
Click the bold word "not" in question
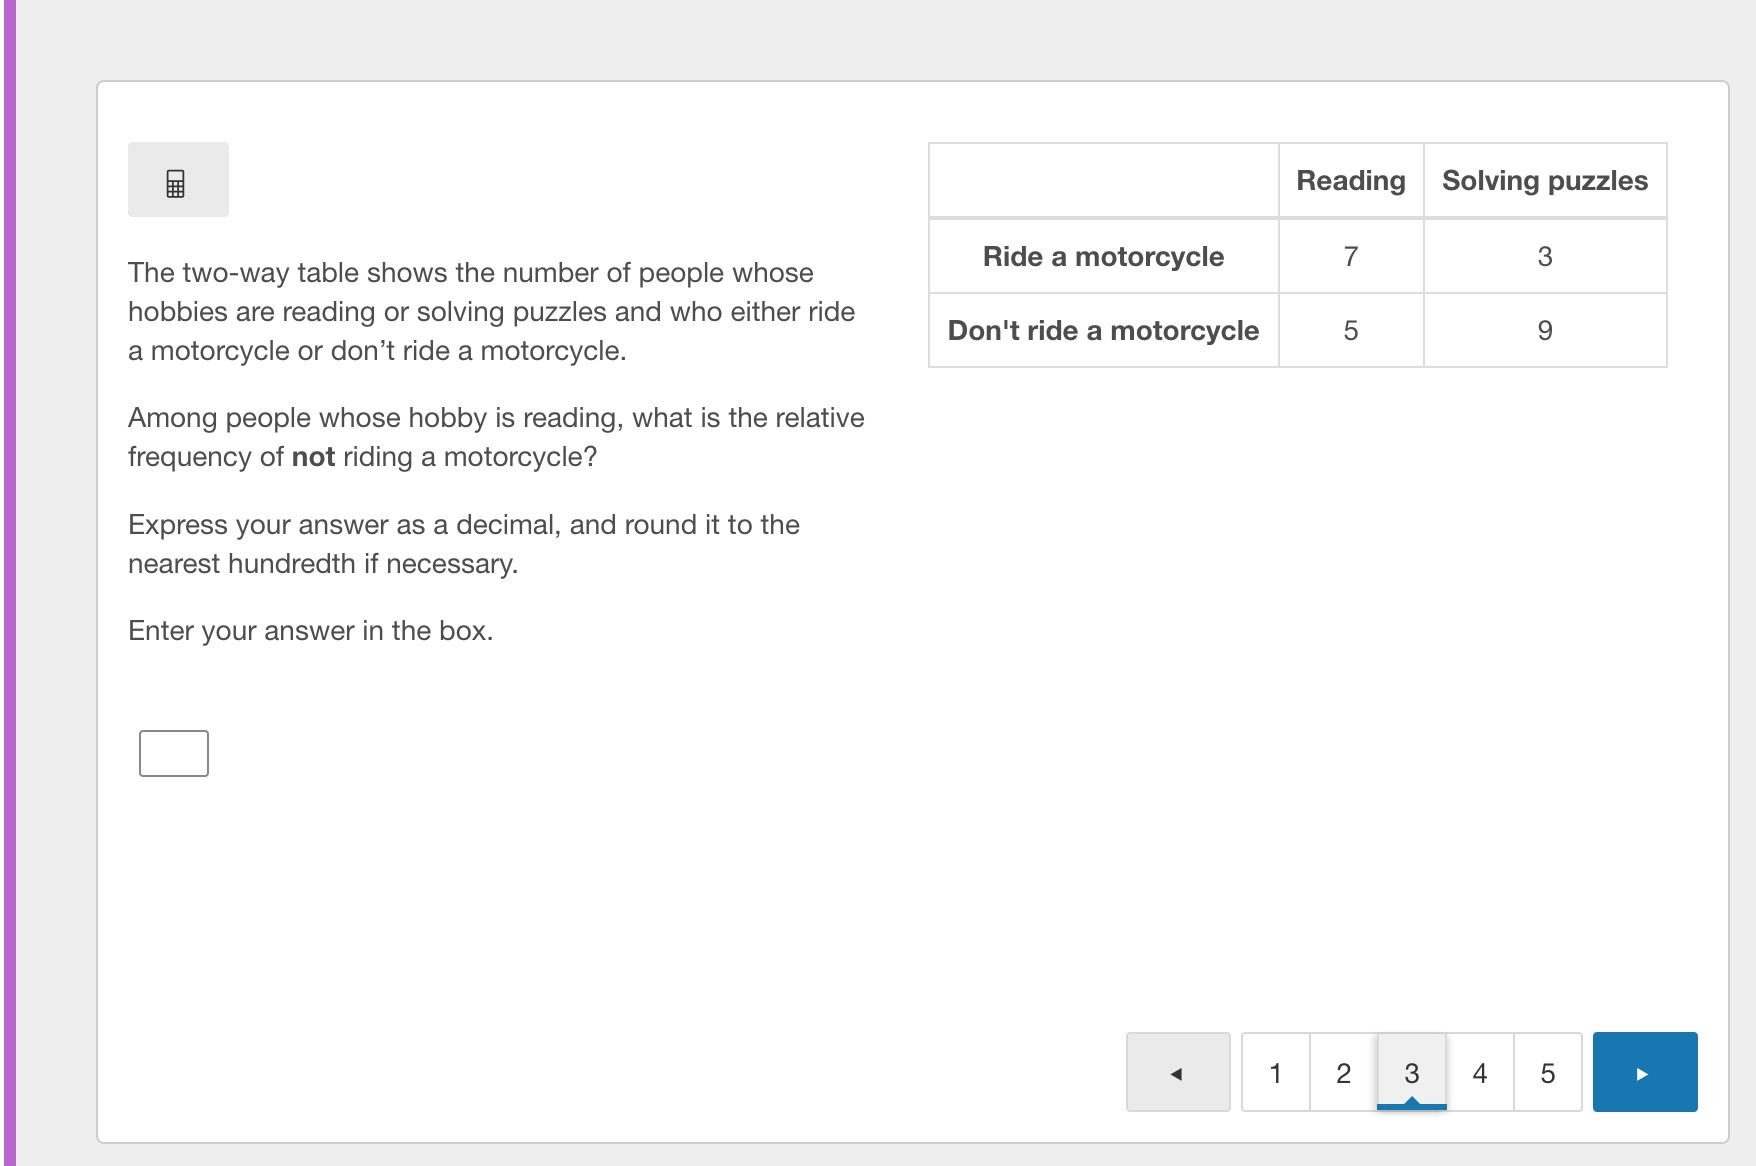(x=313, y=457)
